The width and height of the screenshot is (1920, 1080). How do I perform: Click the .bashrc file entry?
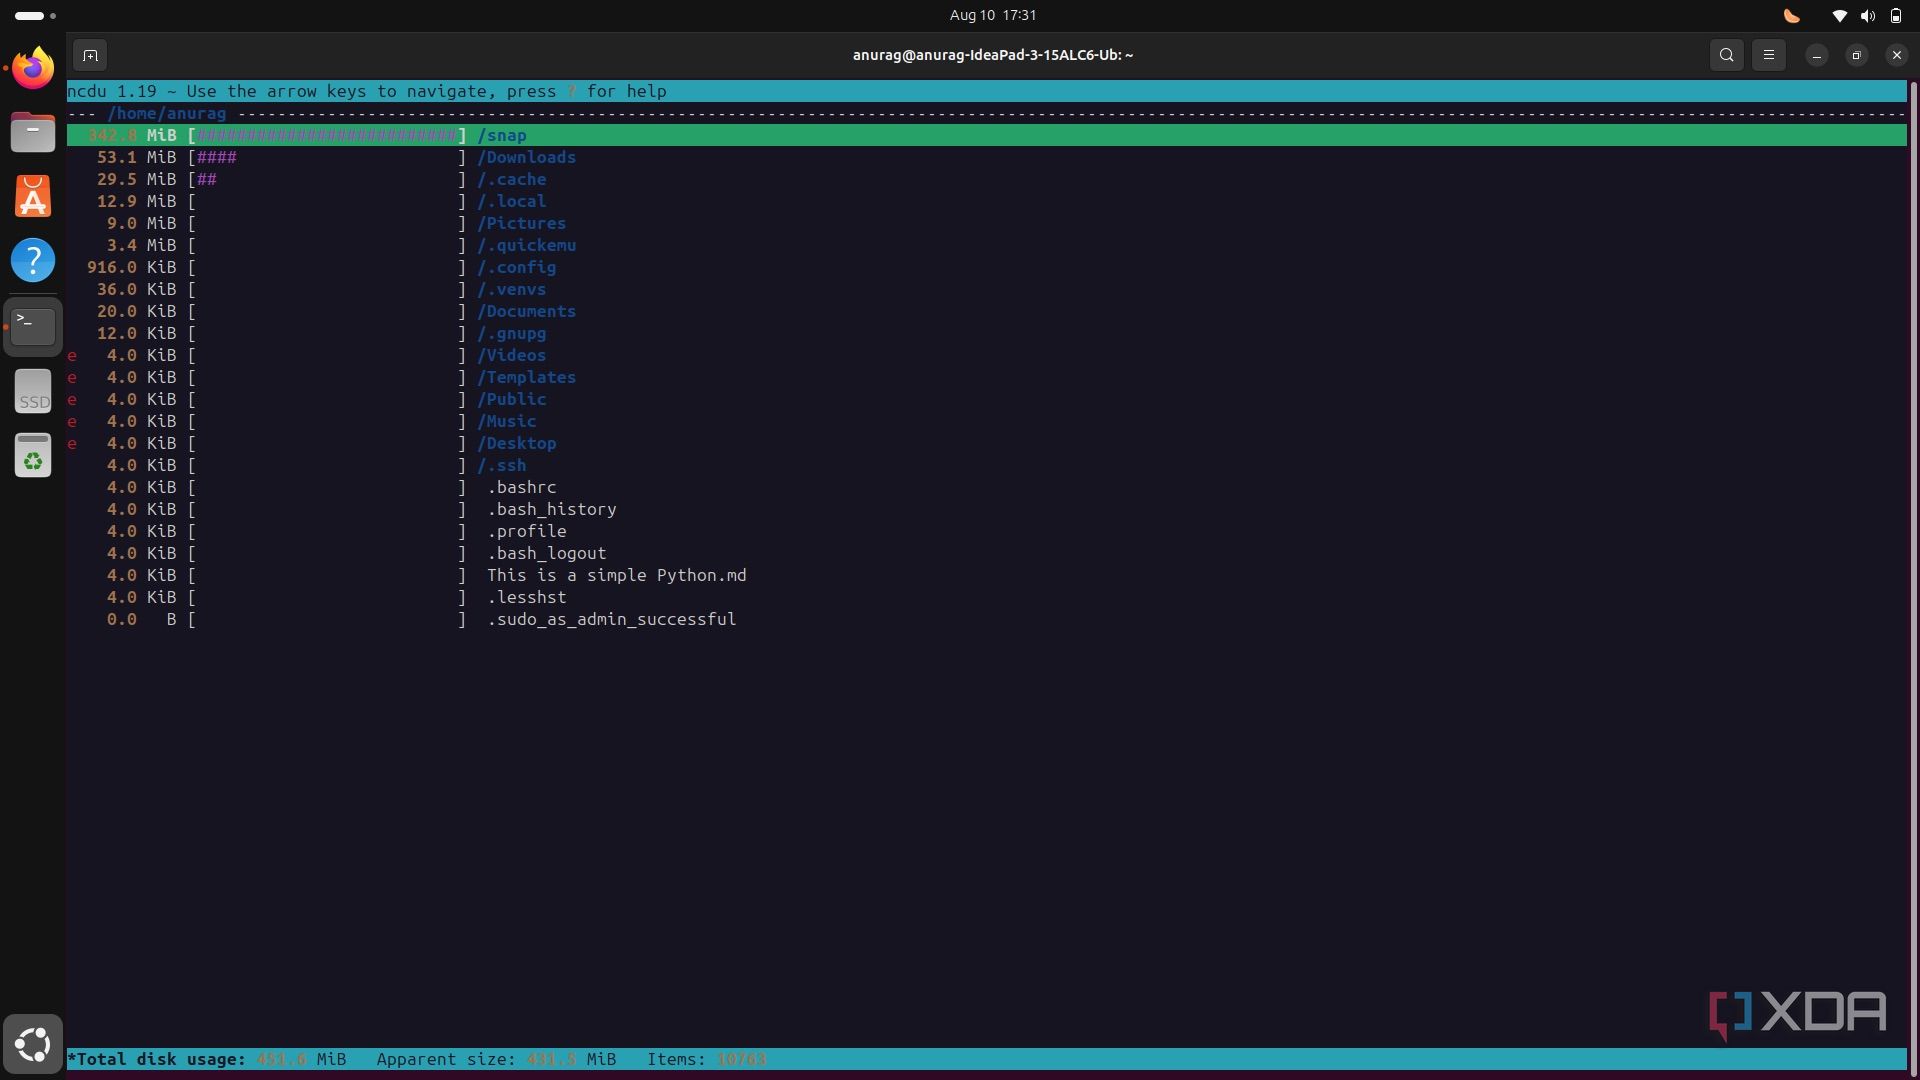tap(522, 487)
